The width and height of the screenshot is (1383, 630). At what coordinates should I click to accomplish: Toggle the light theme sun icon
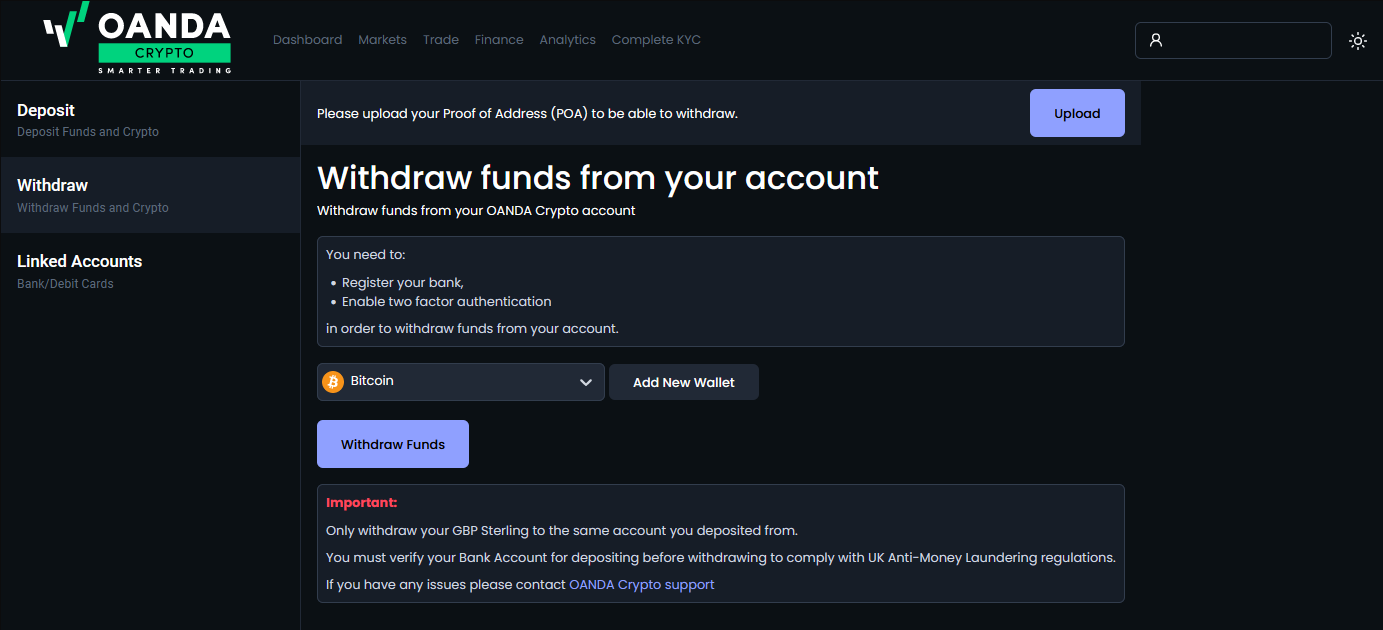[1357, 41]
